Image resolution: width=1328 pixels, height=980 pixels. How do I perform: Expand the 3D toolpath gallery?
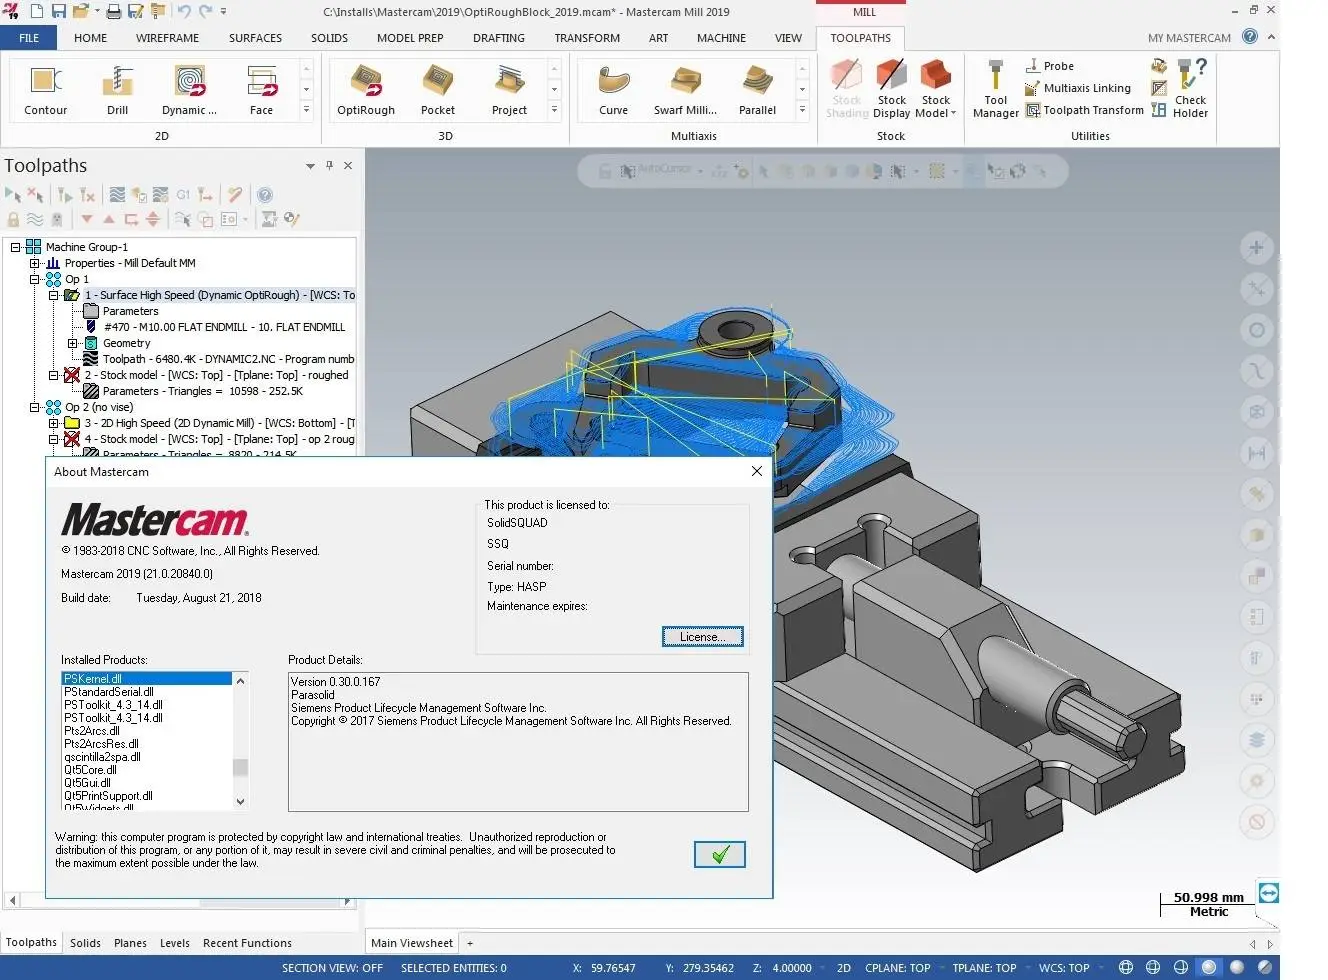point(554,110)
